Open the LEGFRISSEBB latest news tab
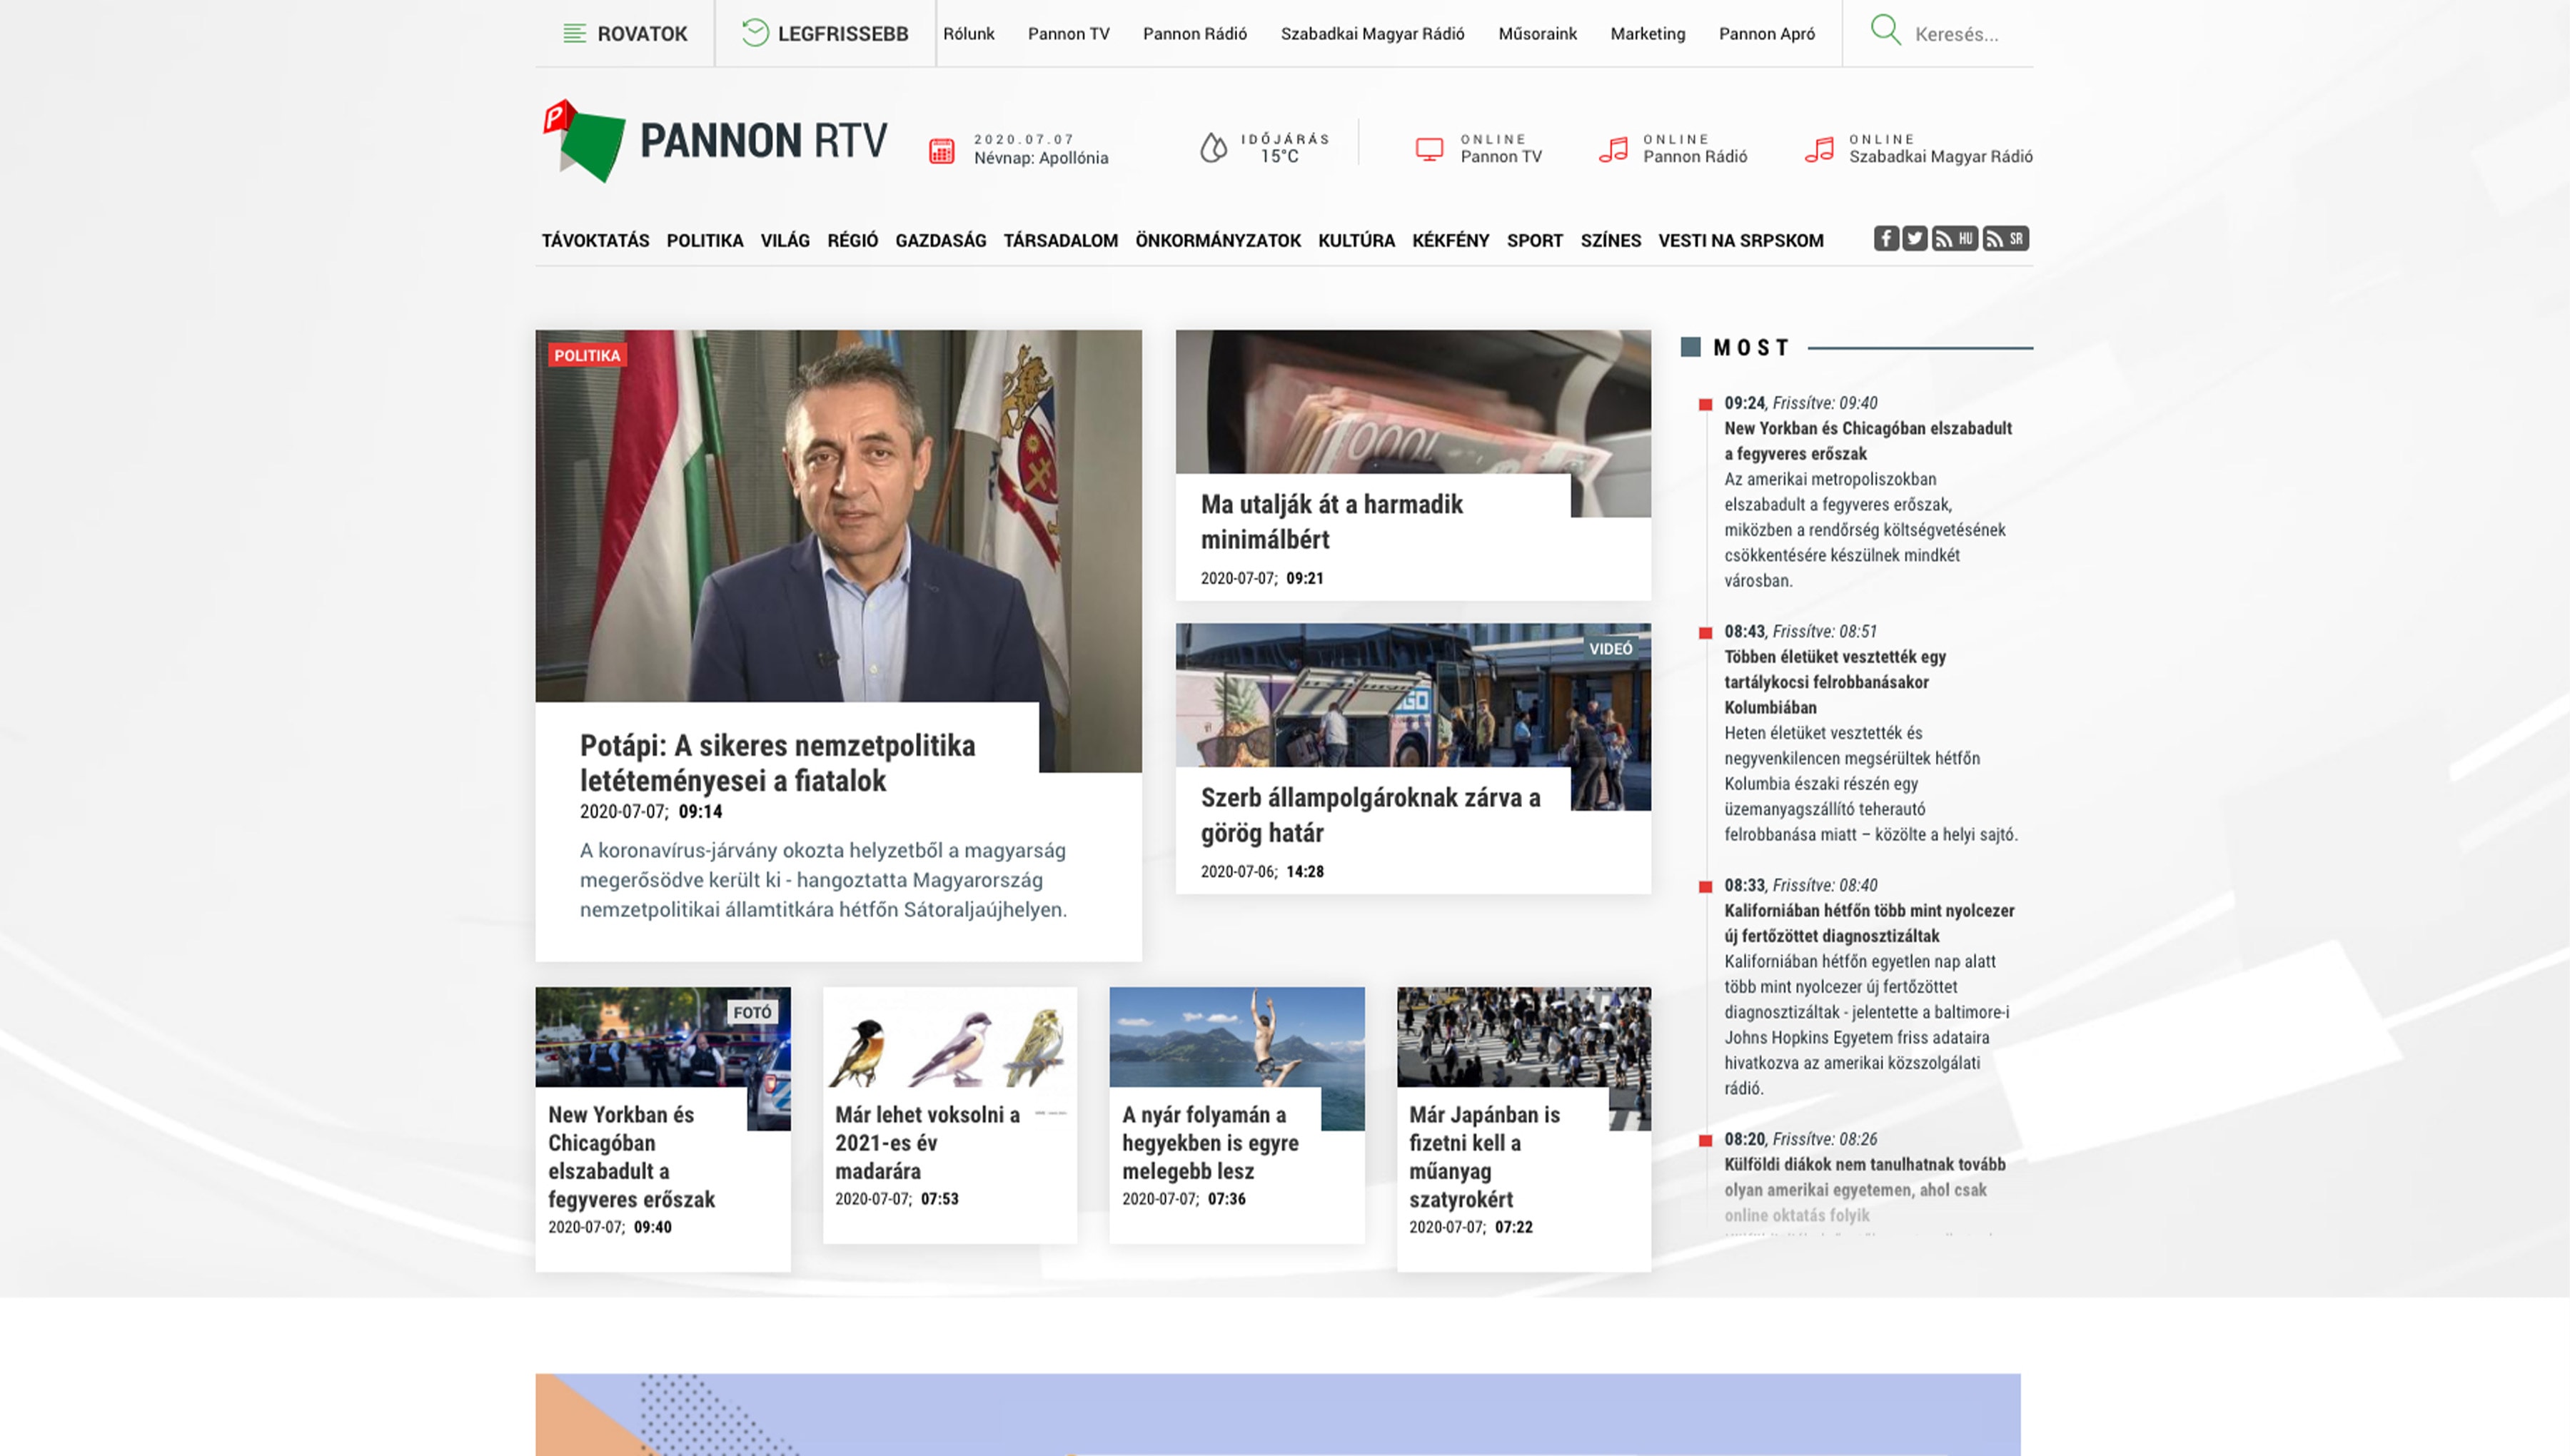 point(825,33)
